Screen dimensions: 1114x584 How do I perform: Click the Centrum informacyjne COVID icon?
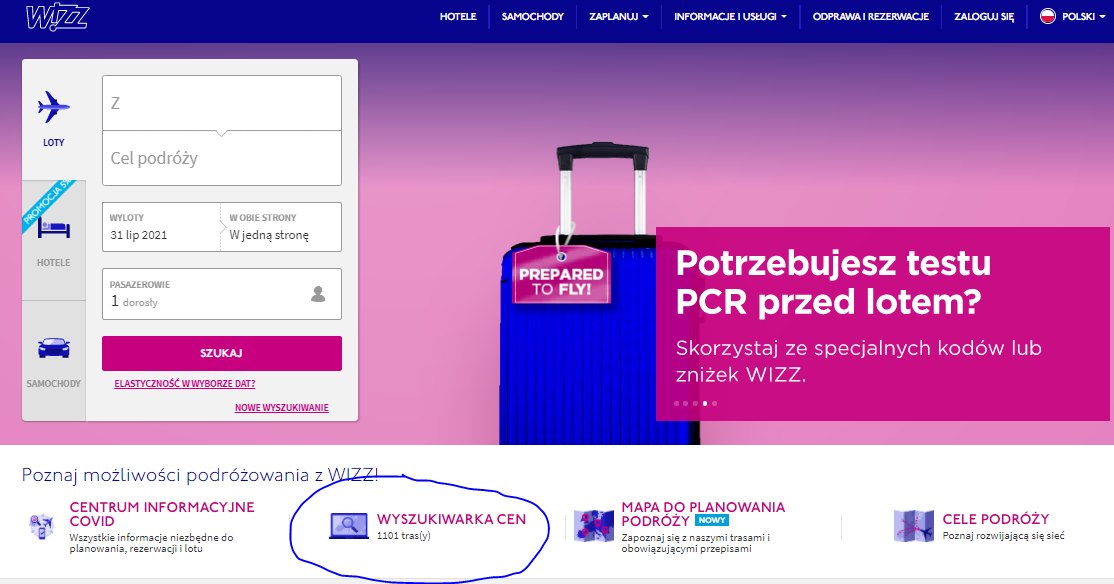point(42,526)
